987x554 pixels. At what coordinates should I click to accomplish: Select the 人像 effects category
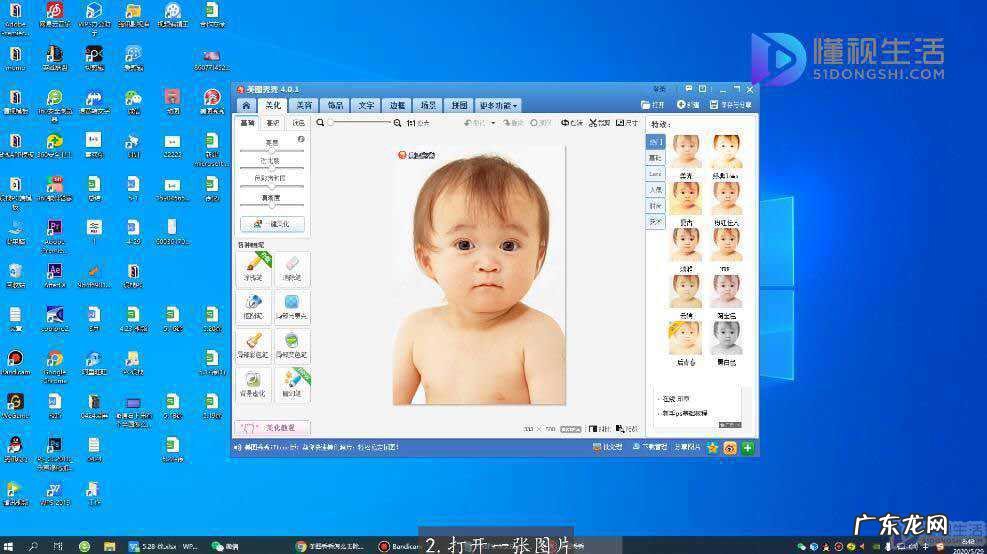tap(655, 189)
